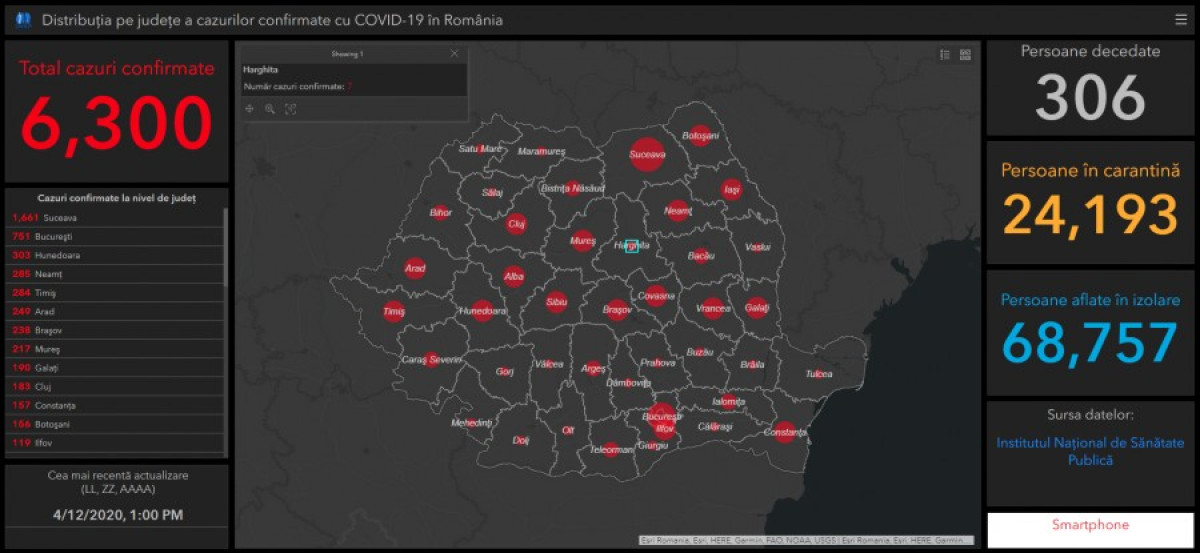Open the basemap gallery grid icon
1200x553 pixels.
pyautogui.click(x=965, y=55)
